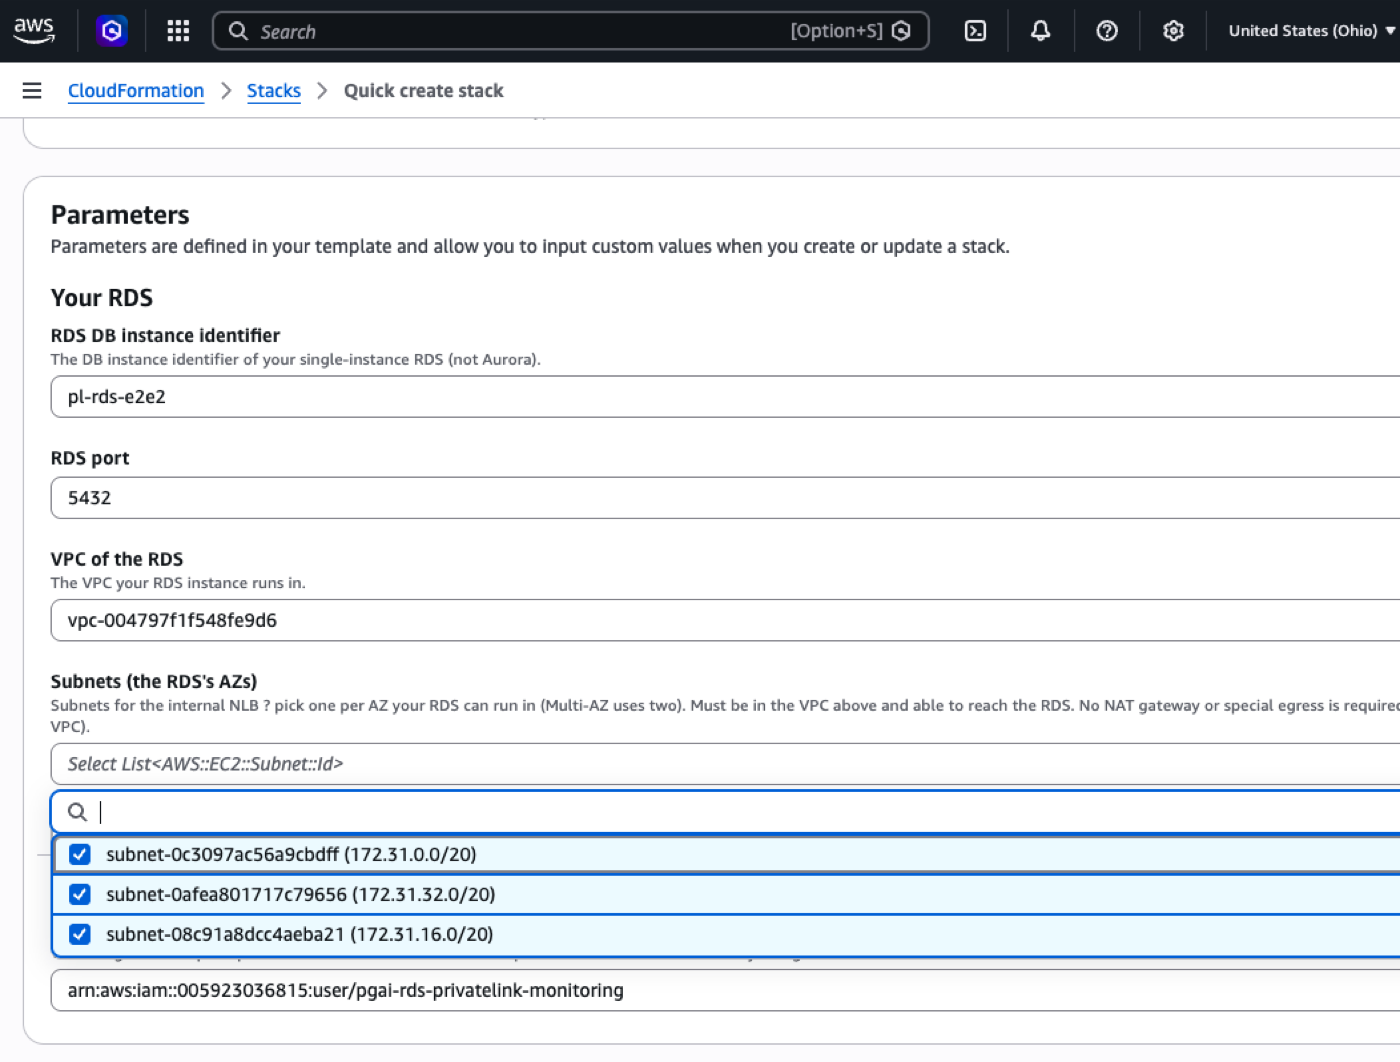The width and height of the screenshot is (1400, 1062).
Task: Click the 'Your RDS' section heading
Action: point(102,298)
